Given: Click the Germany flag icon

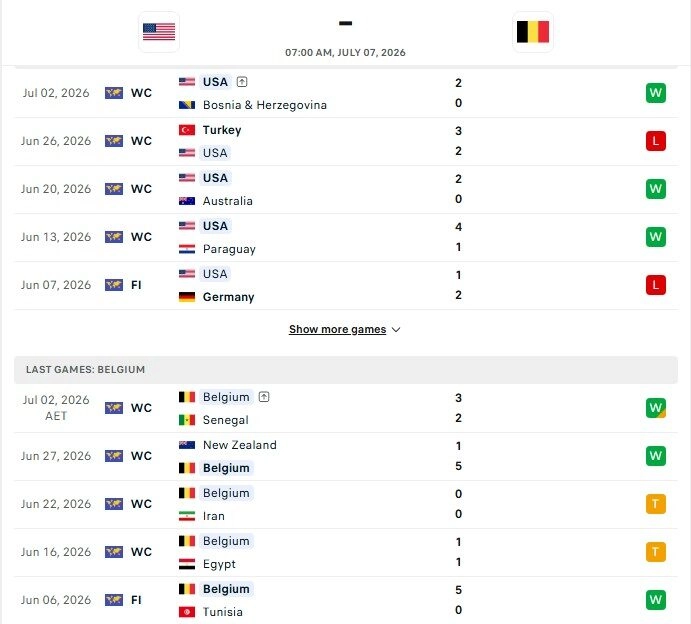Looking at the screenshot, I should pos(187,297).
